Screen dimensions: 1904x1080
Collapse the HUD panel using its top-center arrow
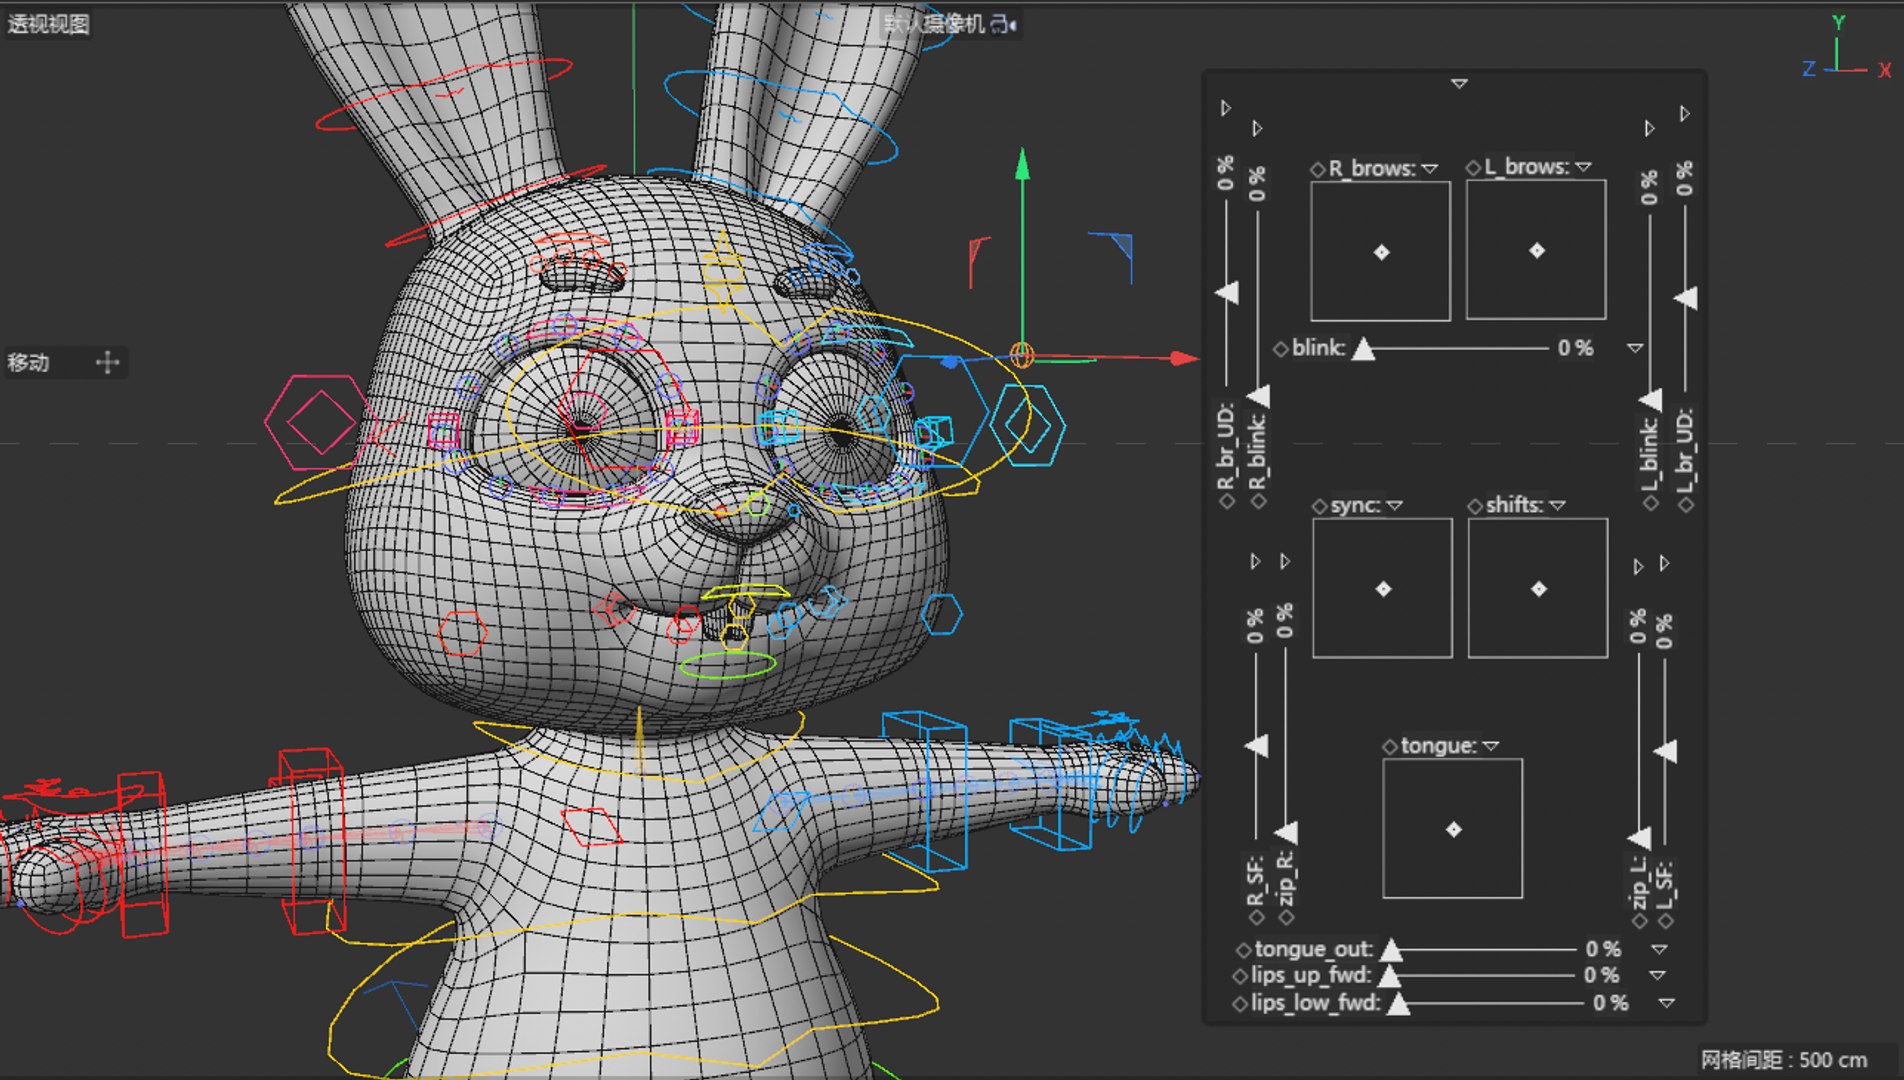pos(1459,84)
